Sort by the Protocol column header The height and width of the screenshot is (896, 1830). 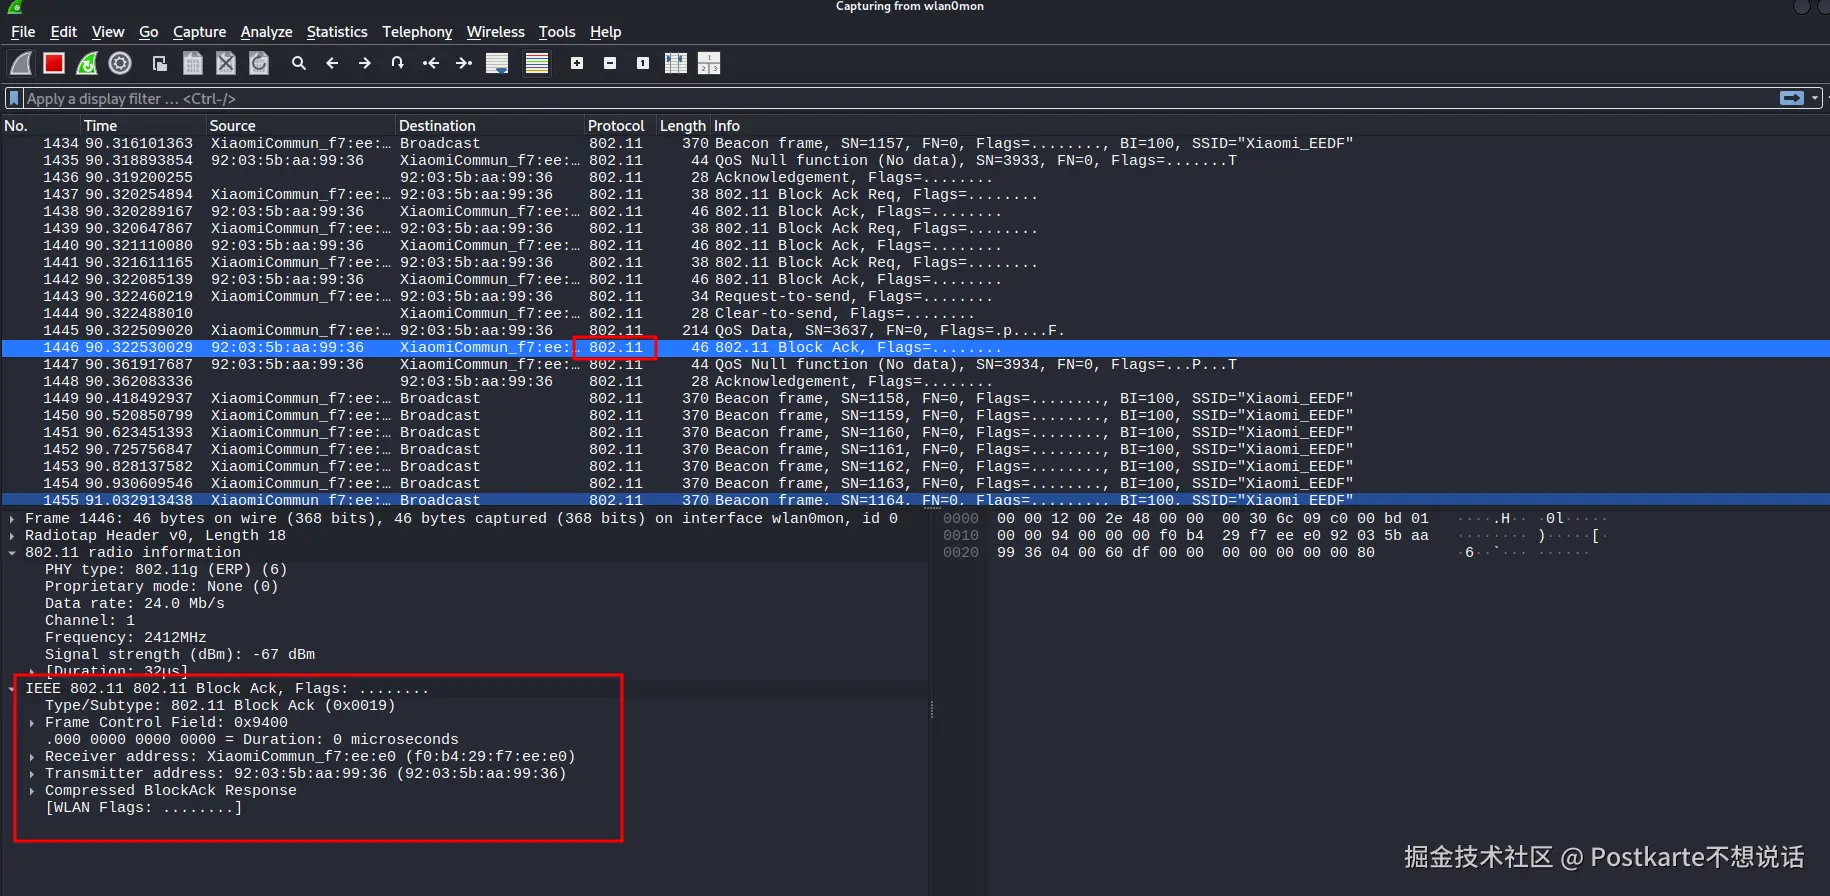click(620, 125)
